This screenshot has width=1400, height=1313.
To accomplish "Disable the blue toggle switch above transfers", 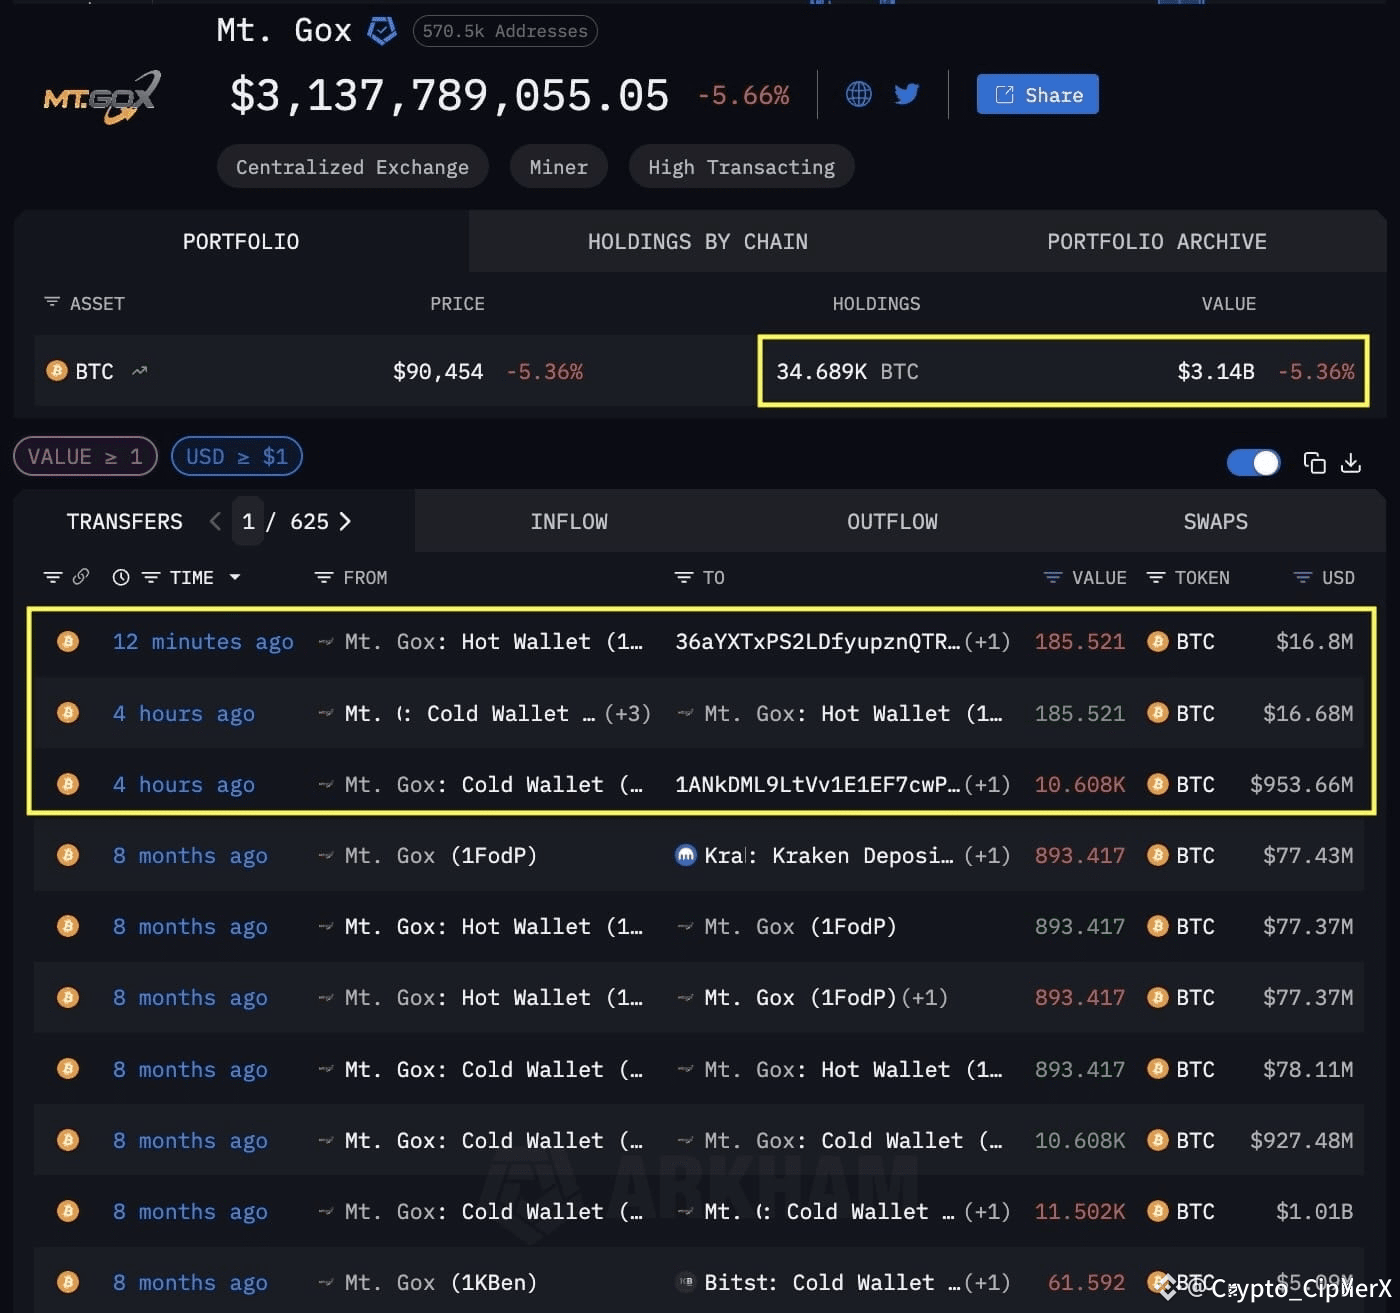I will (x=1253, y=462).
